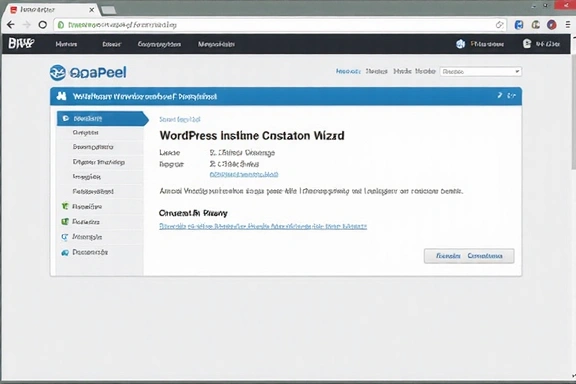
Task: Select the highlighted blue sidebar entry
Action: click(x=102, y=118)
